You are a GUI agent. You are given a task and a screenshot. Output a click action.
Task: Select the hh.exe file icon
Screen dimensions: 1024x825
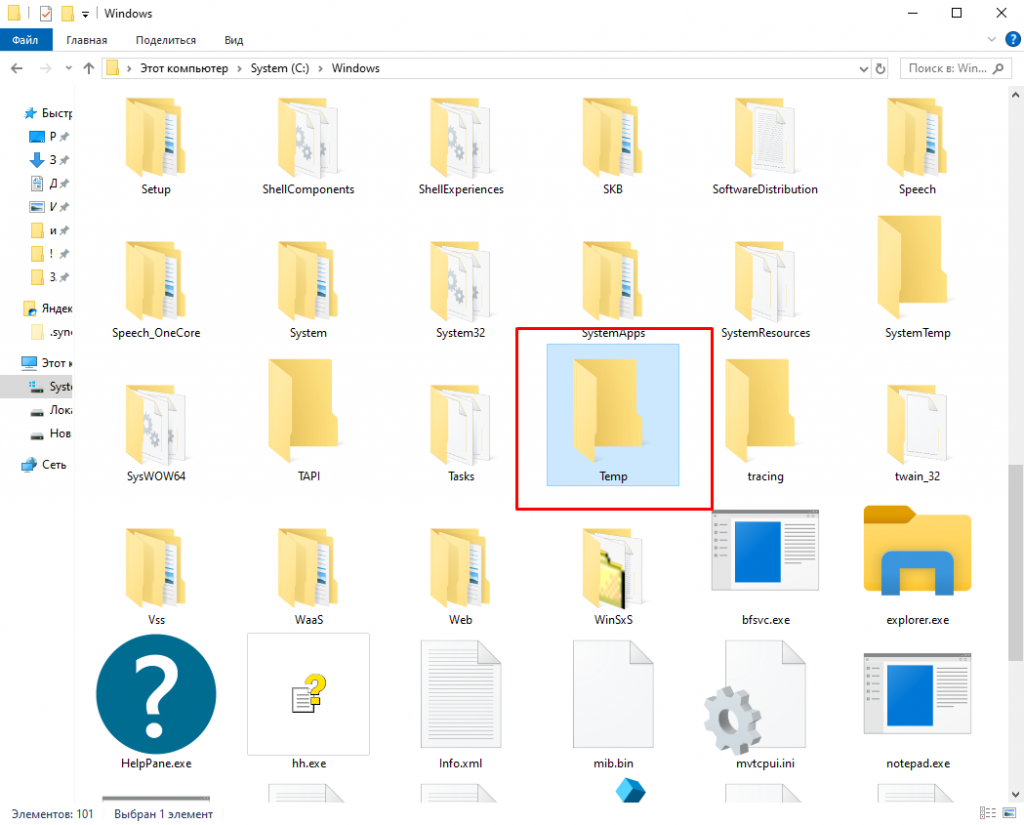click(308, 694)
